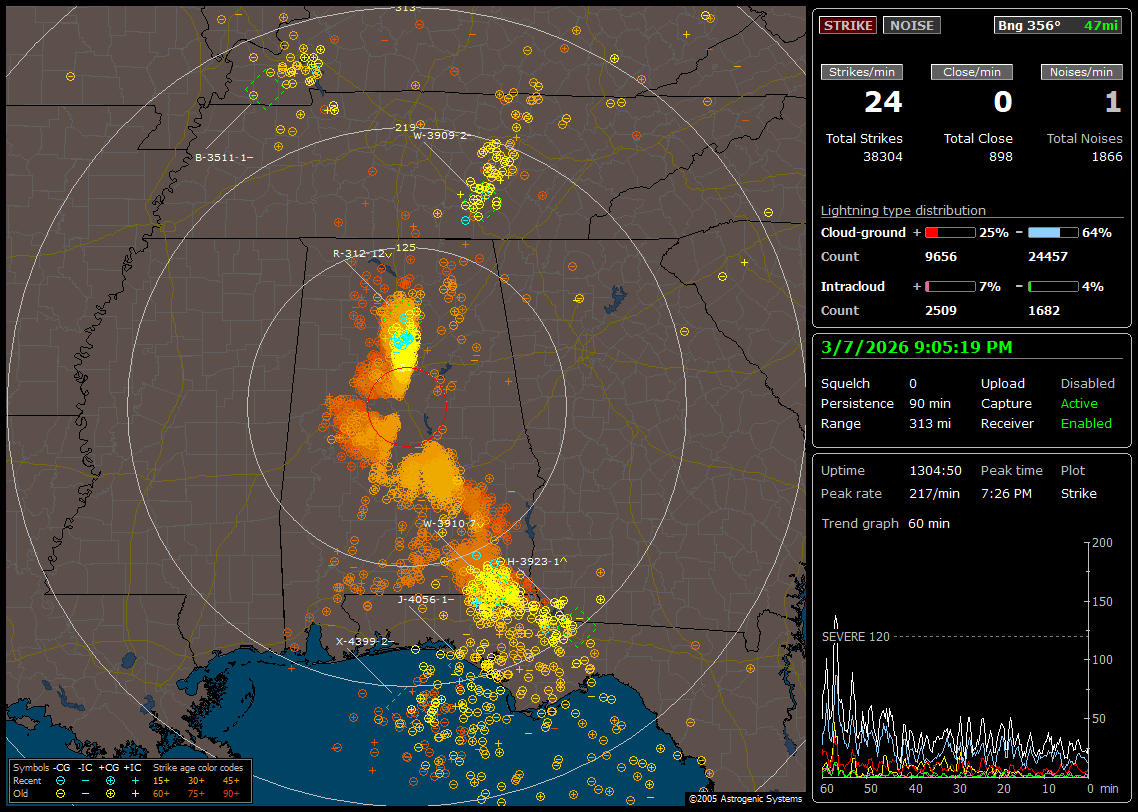Click the old +IC yellow plus symbol
The height and width of the screenshot is (812, 1138).
click(x=135, y=791)
